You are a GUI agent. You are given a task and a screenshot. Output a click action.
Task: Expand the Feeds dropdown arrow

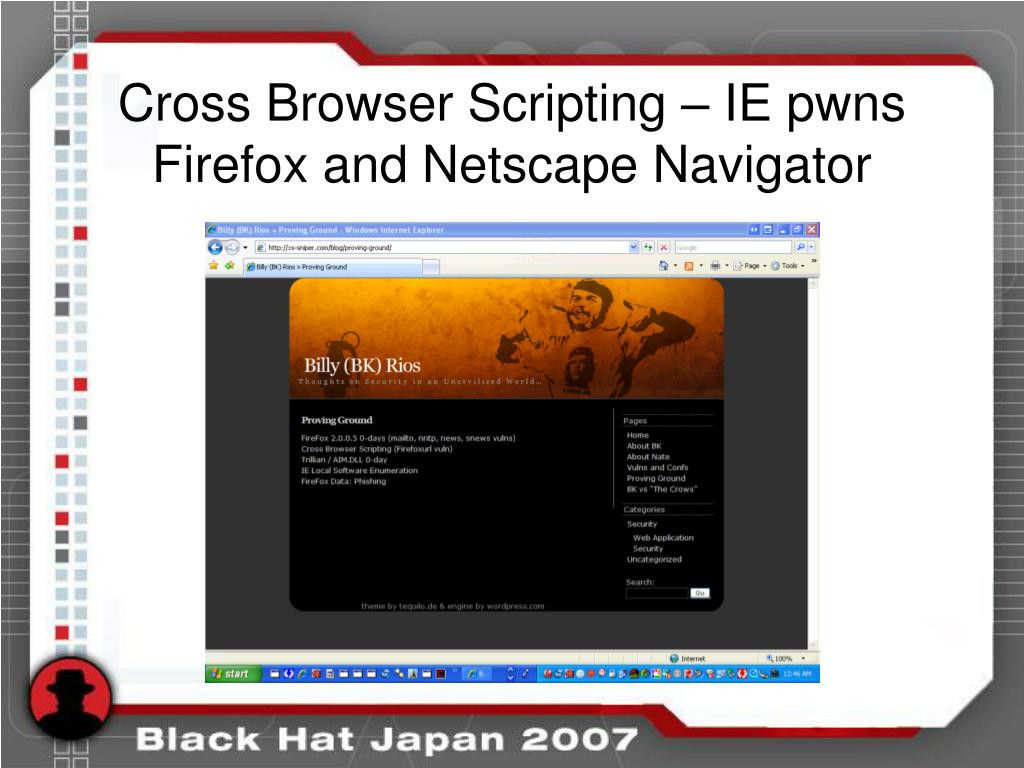pyautogui.click(x=701, y=266)
